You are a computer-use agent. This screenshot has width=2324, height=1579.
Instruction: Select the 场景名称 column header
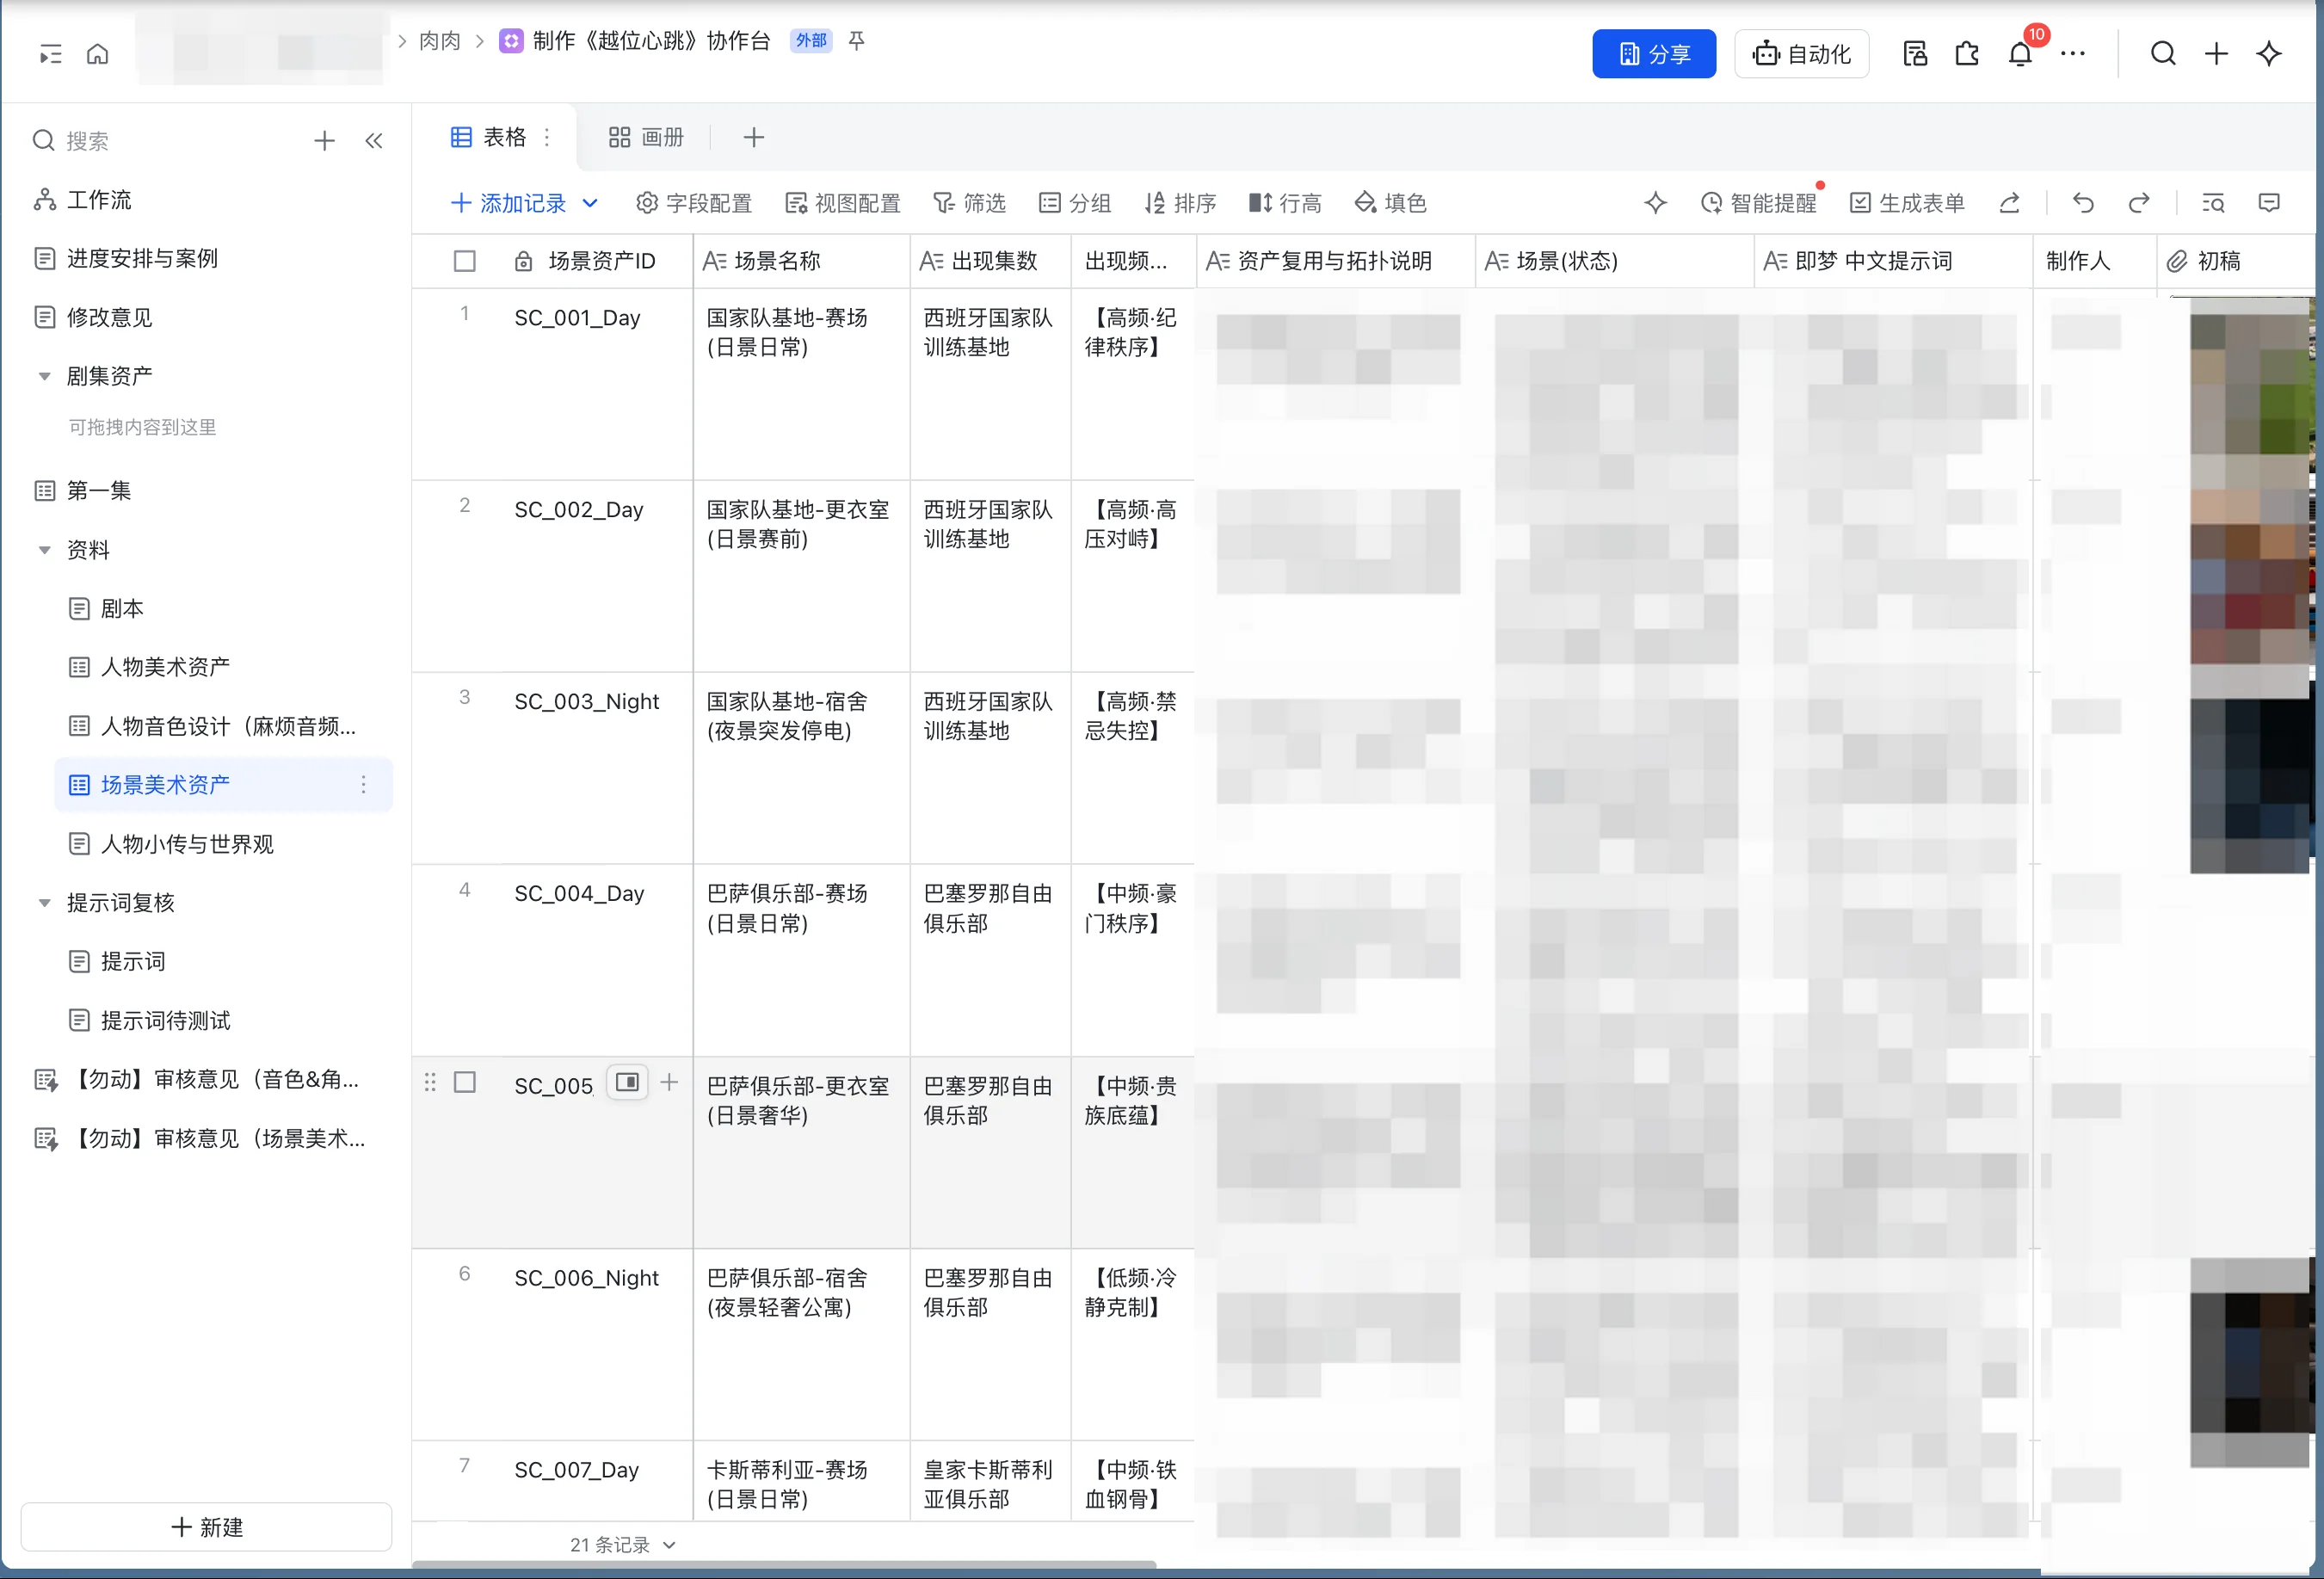pyautogui.click(x=802, y=261)
